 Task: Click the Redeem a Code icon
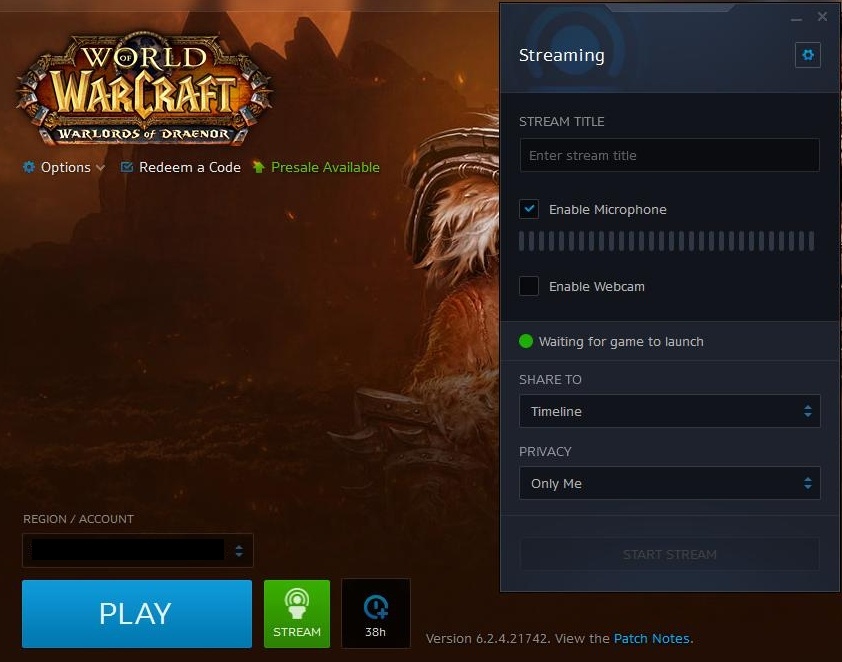127,167
